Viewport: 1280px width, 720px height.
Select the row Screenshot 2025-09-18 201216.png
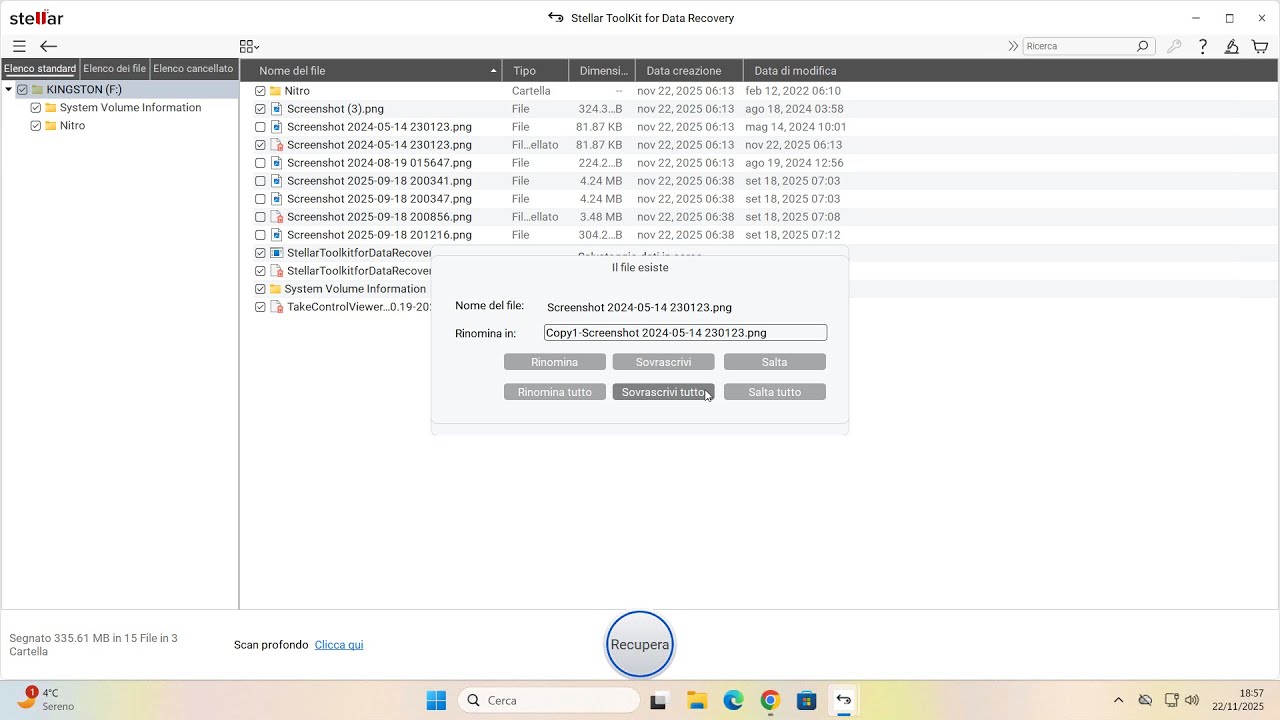click(x=758, y=235)
